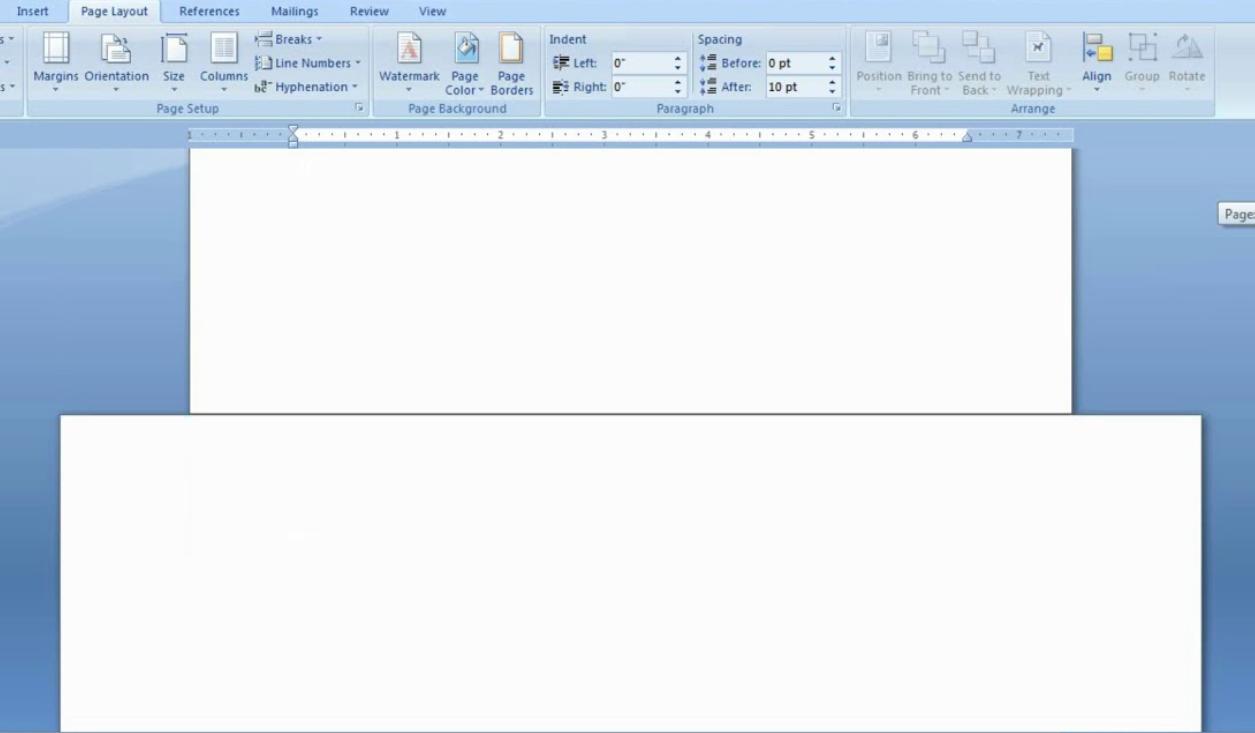Screen dimensions: 1255x733
Task: Click the right indent marker on ruler
Action: click(x=967, y=138)
